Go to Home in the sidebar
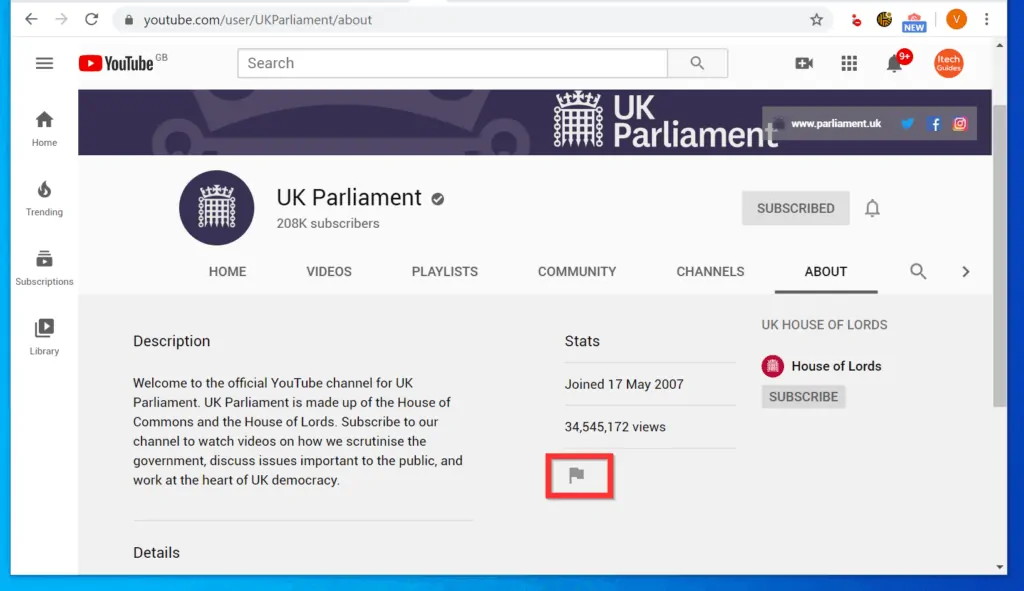The height and width of the screenshot is (591, 1024). click(x=44, y=129)
